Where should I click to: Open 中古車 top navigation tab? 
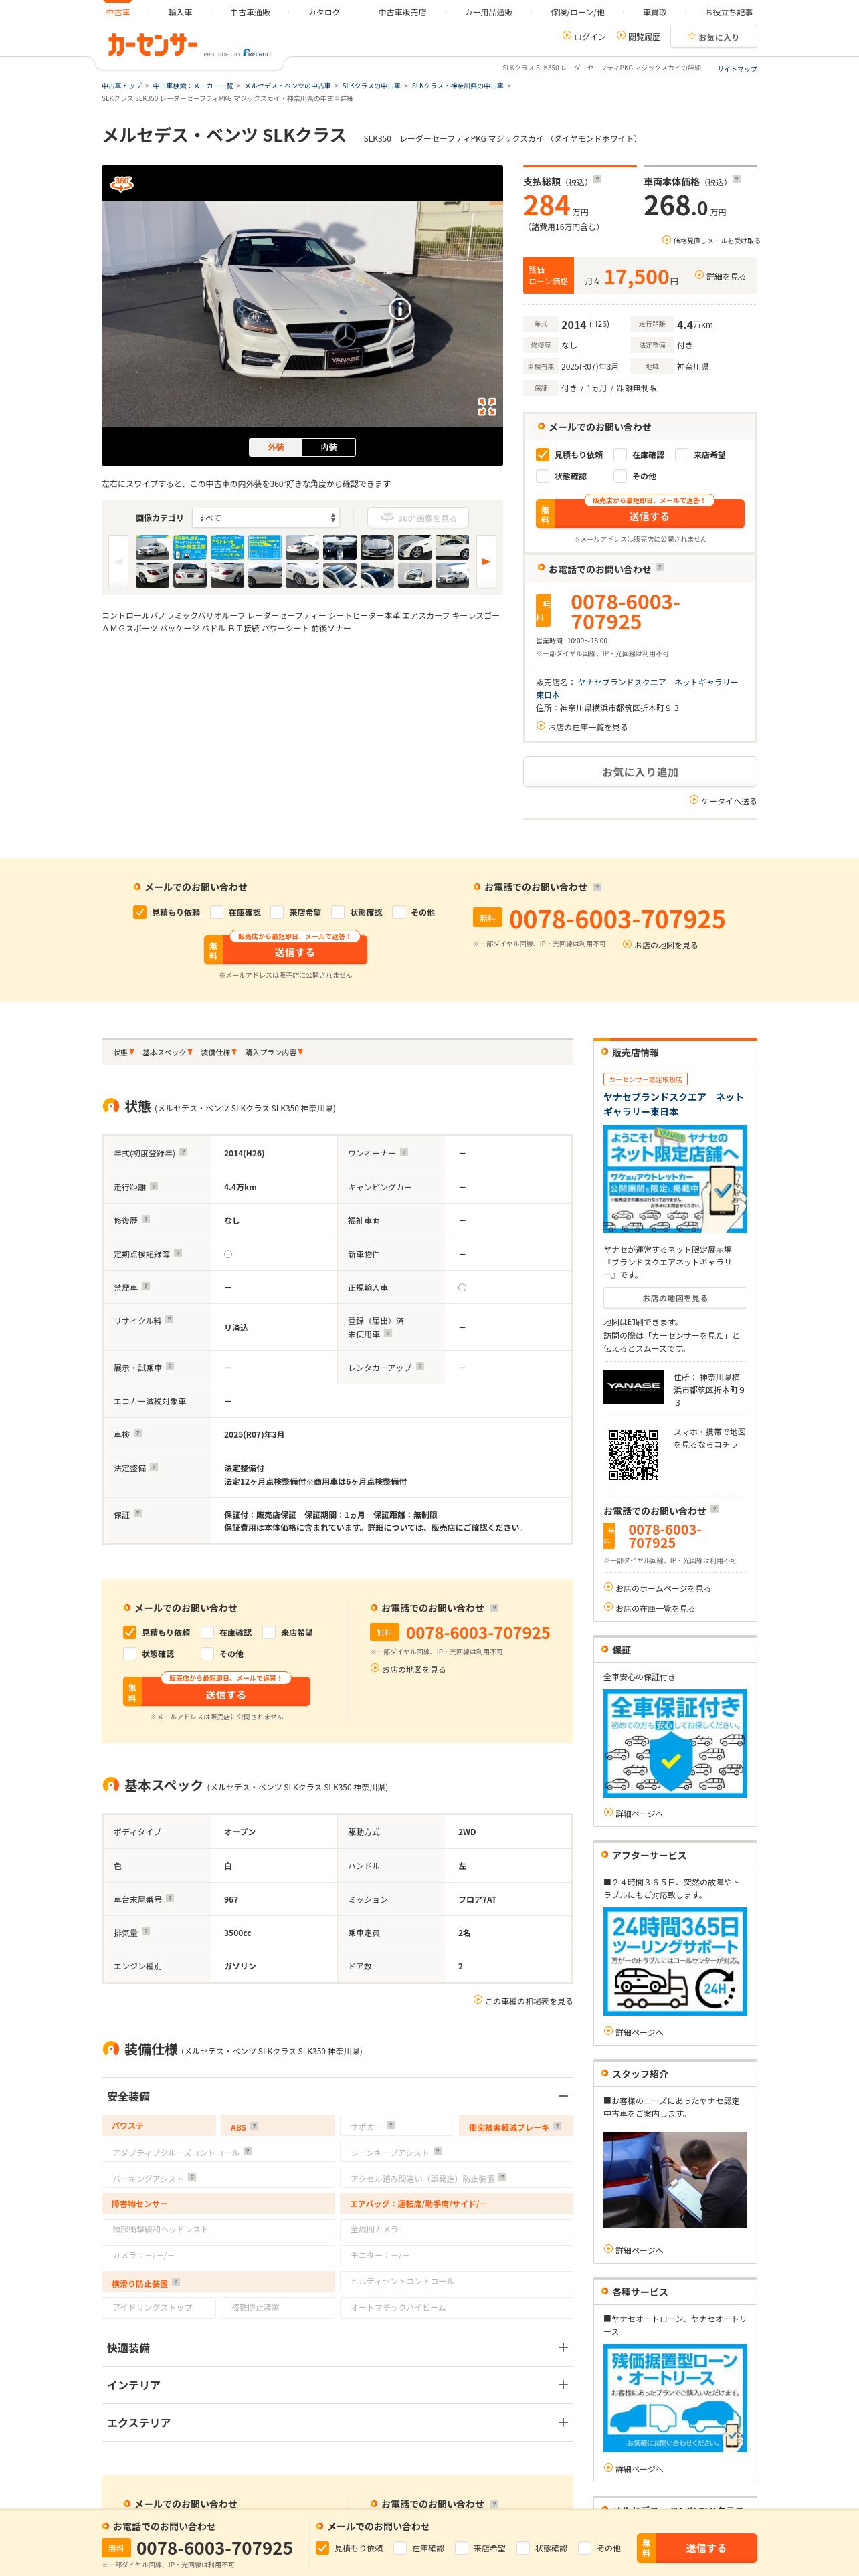[118, 12]
